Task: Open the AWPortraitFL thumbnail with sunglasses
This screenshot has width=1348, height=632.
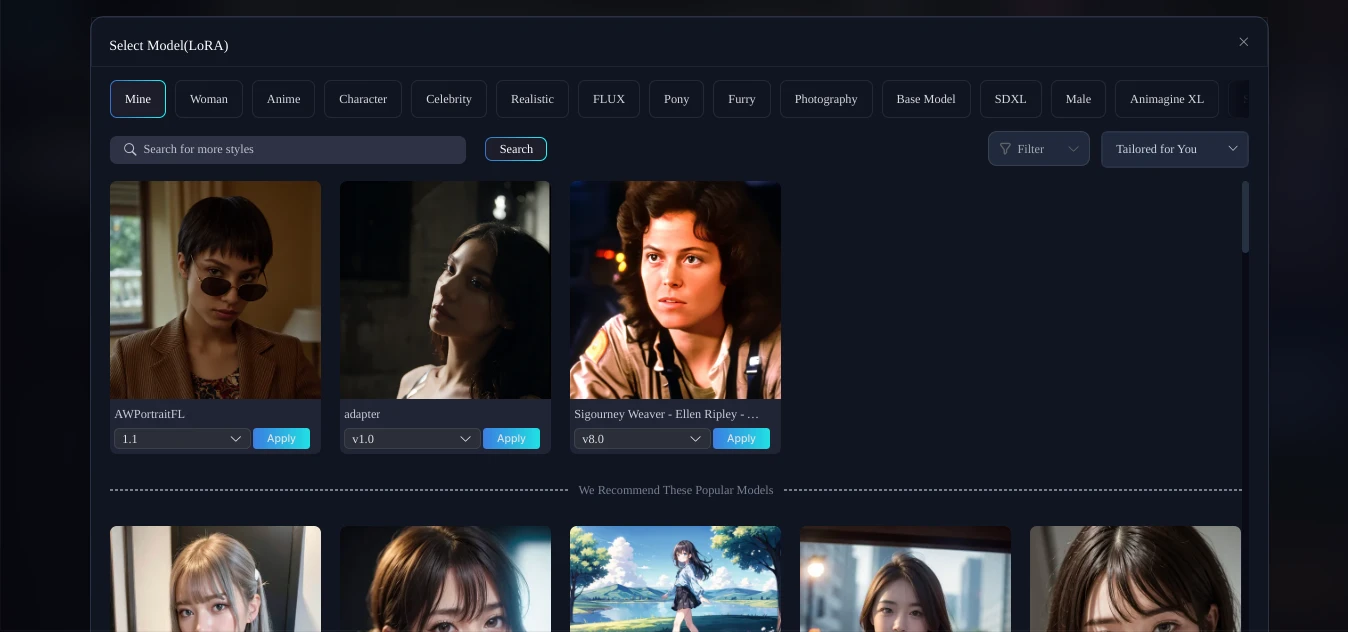Action: 215,290
